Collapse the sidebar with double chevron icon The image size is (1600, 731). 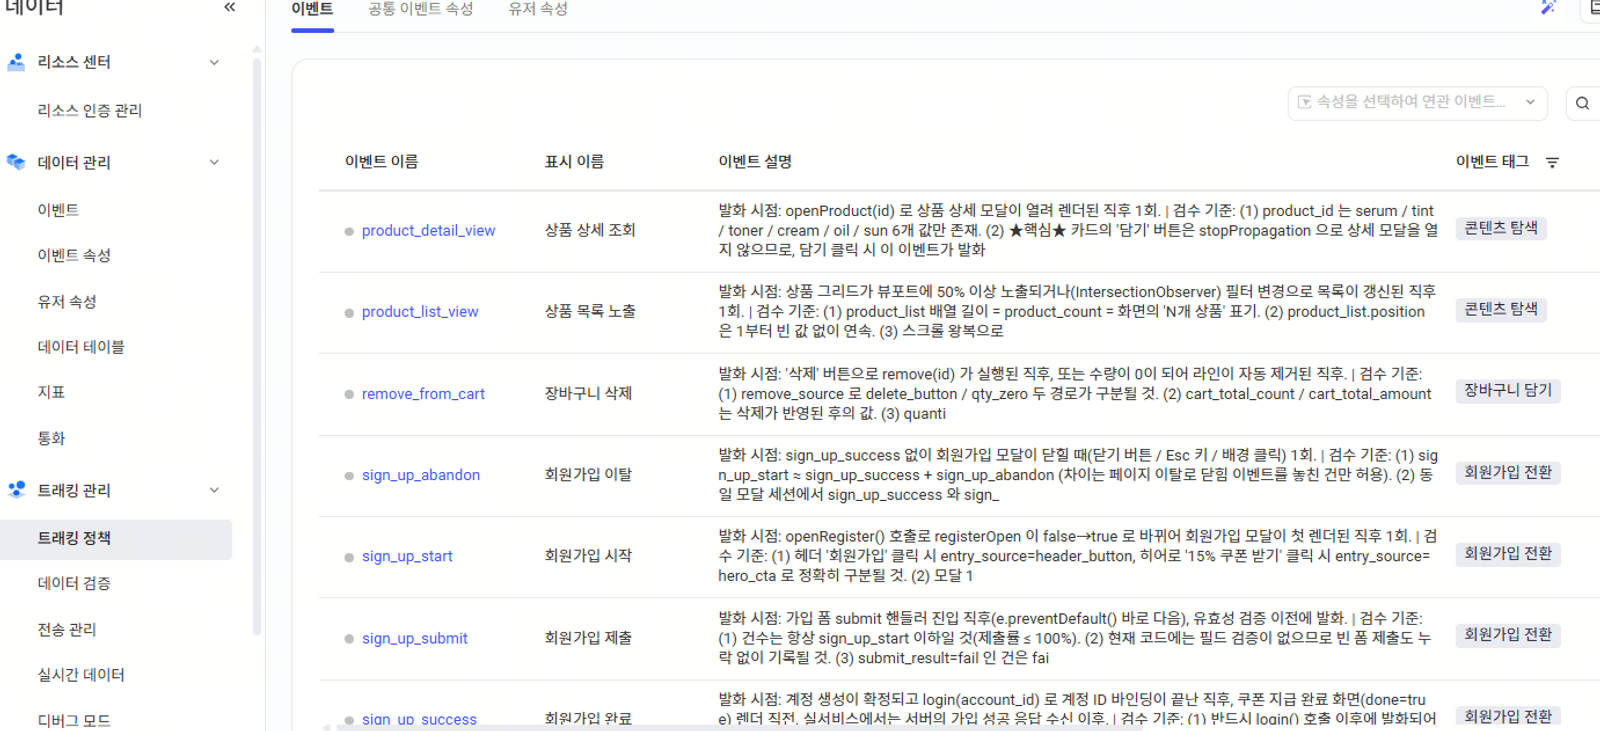(229, 8)
